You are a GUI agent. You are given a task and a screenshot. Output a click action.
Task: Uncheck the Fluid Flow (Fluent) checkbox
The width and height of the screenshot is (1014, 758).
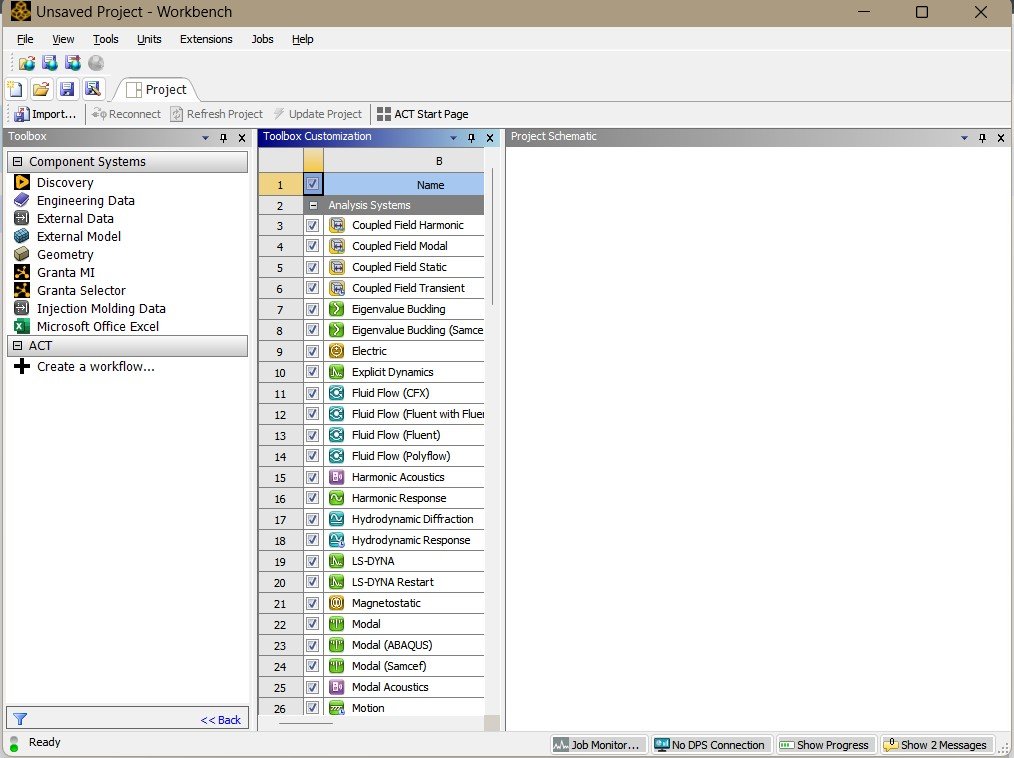pyautogui.click(x=312, y=435)
